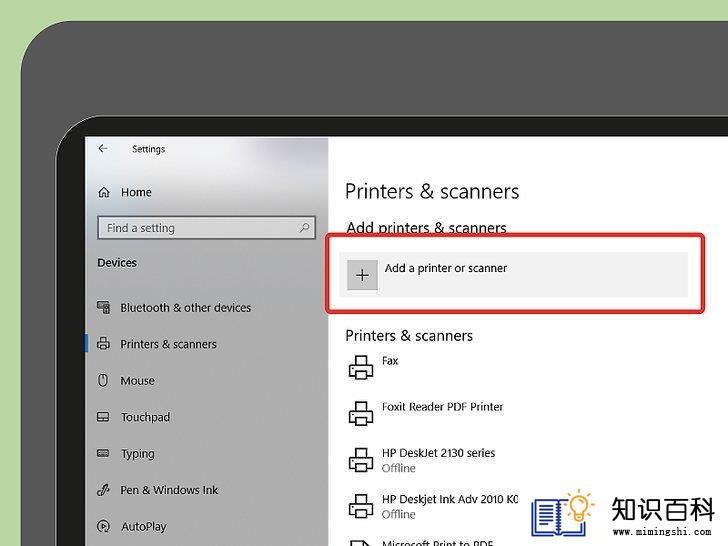Click the Pen & Windows Ink icon
Image resolution: width=728 pixels, height=546 pixels.
[x=103, y=490]
